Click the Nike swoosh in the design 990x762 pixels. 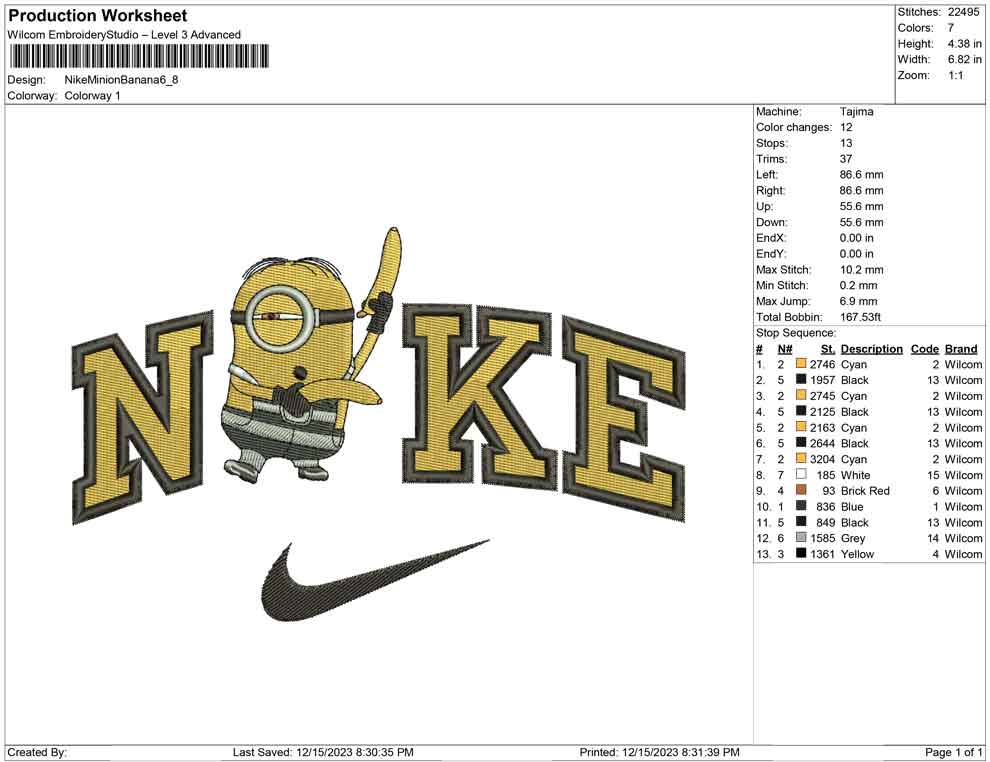coord(375,579)
